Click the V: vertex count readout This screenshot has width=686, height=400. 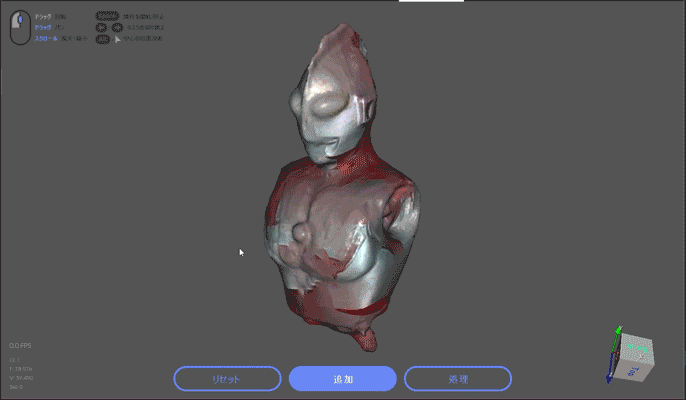pos(21,378)
